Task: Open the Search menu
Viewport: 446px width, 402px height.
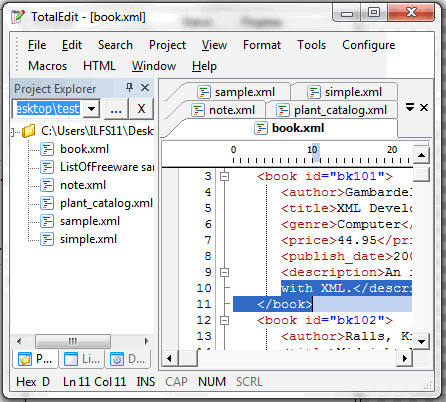Action: (115, 45)
